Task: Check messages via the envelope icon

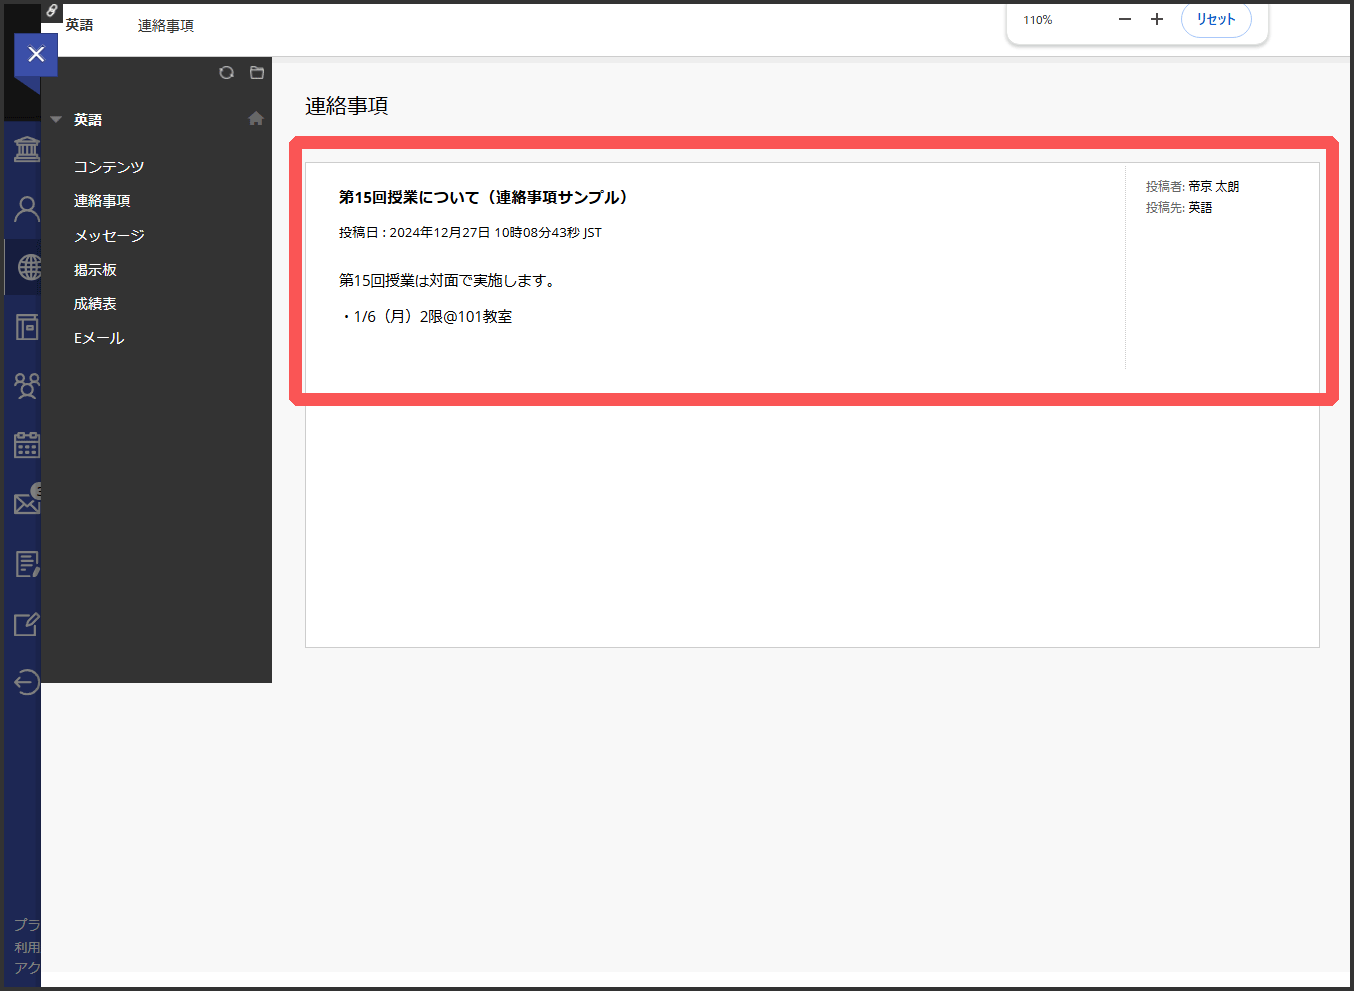Action: (x=24, y=502)
